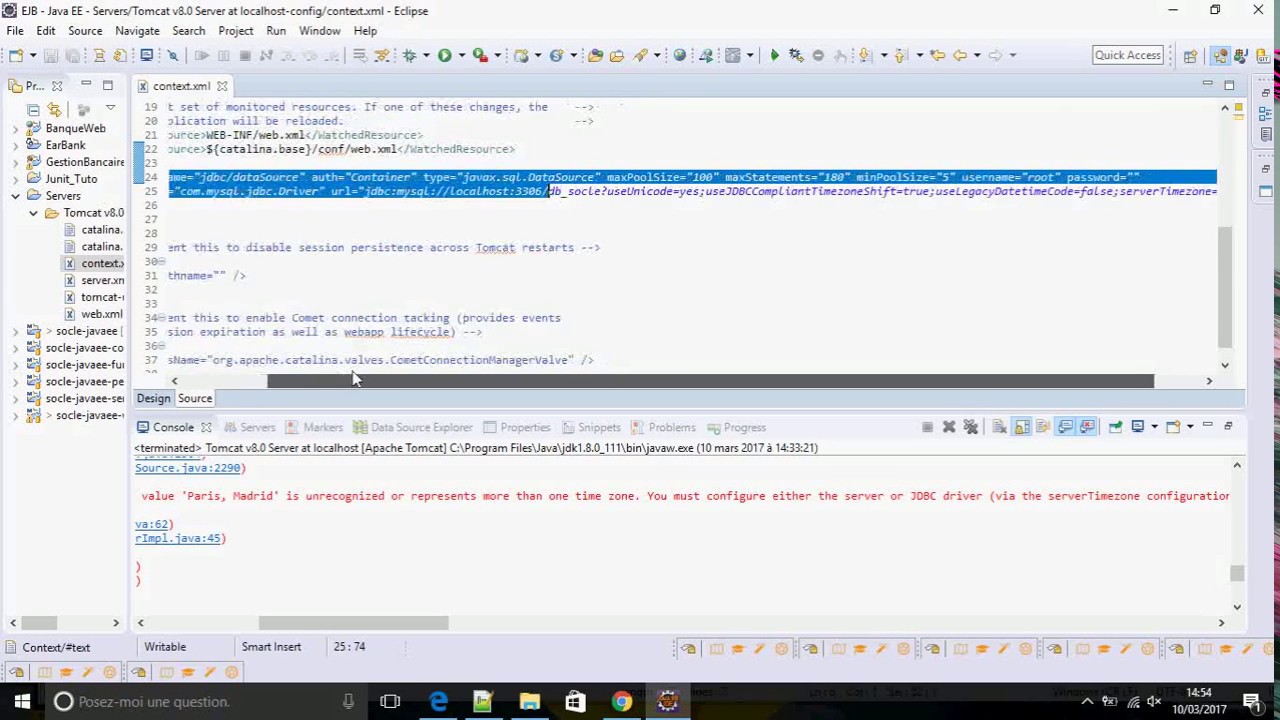The height and width of the screenshot is (720, 1280).
Task: Switch to the Java EE perspective icon
Action: 1220,56
